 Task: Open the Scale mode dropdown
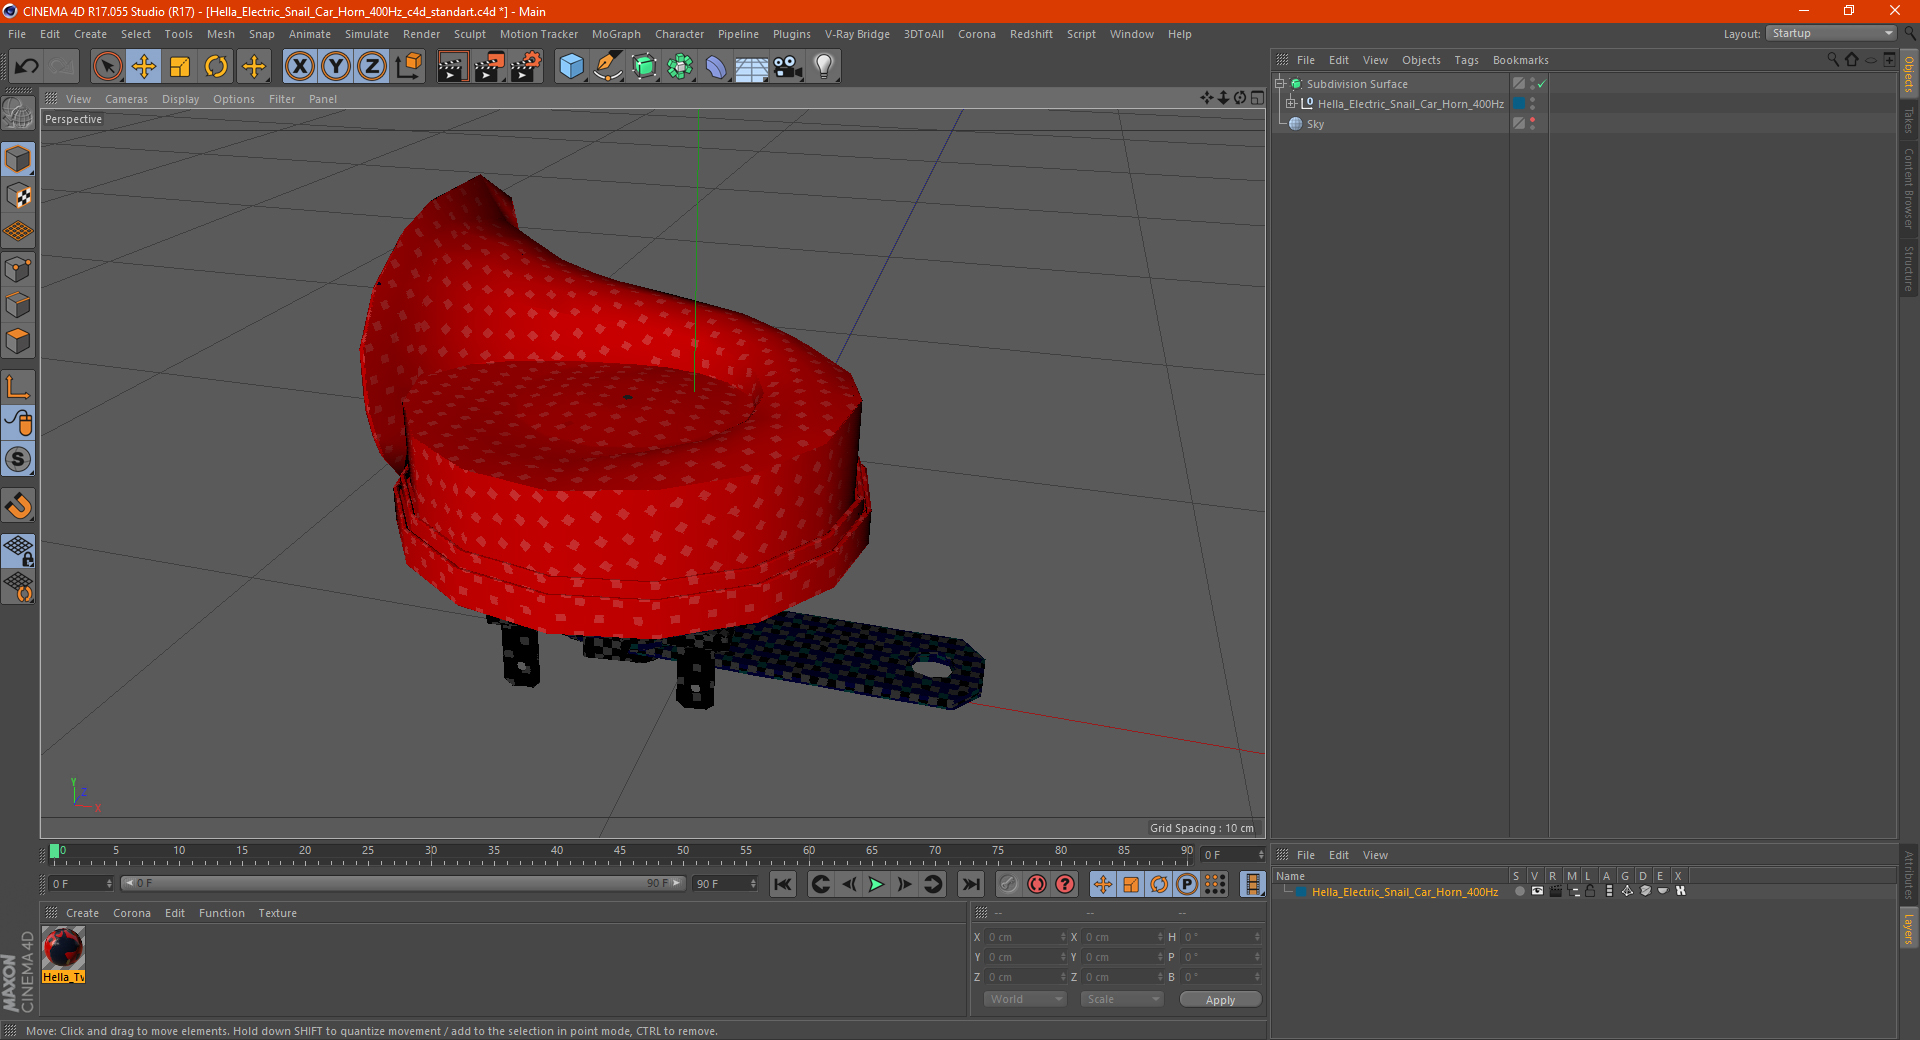1121,999
